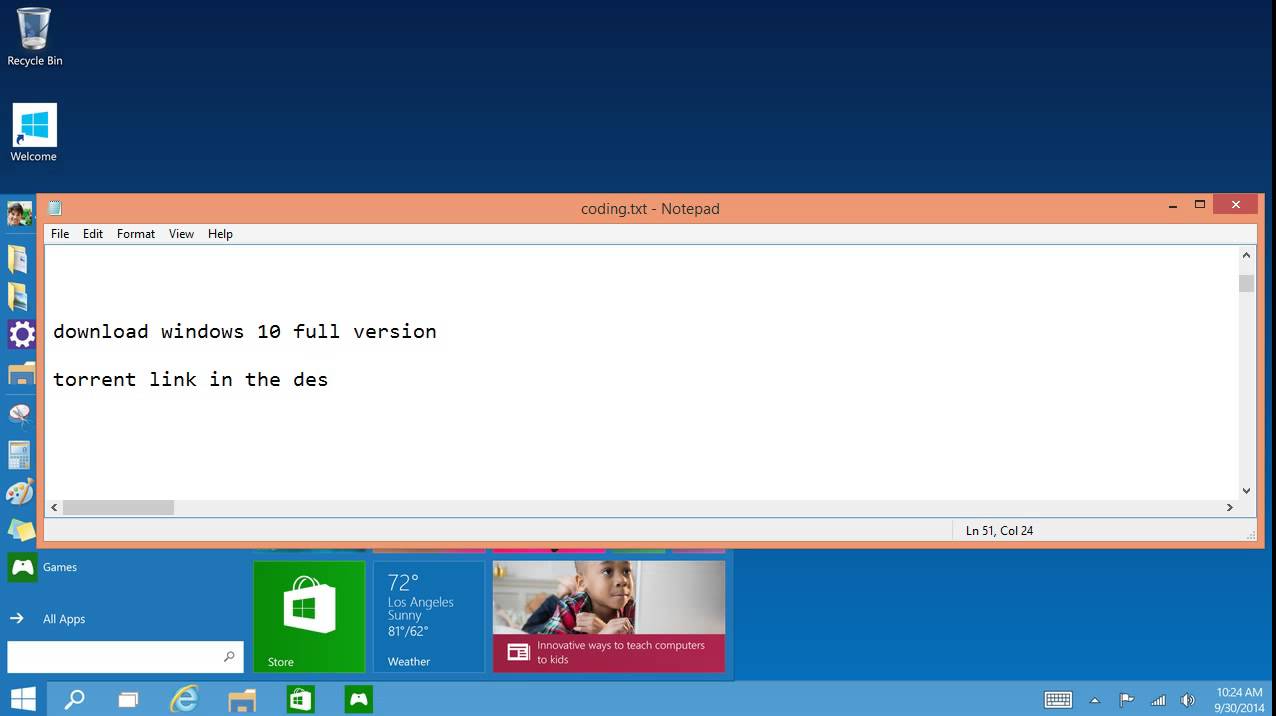Click the vertical scrollbar down arrow

click(x=1246, y=490)
